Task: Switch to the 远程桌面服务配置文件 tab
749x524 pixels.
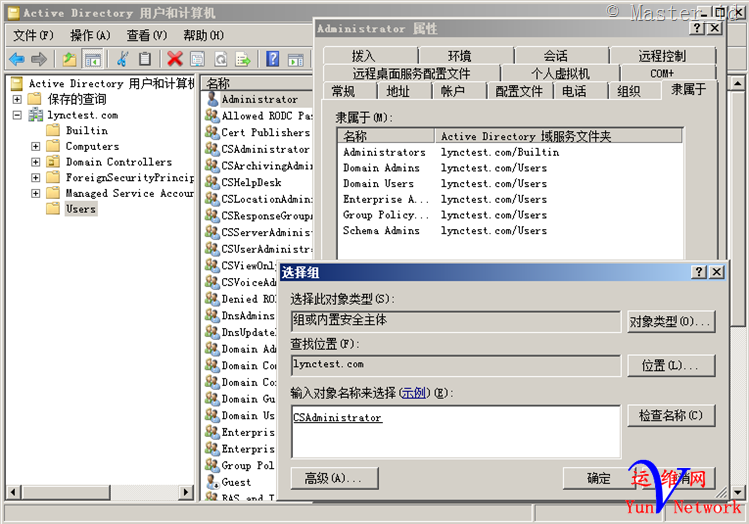Action: pos(411,73)
